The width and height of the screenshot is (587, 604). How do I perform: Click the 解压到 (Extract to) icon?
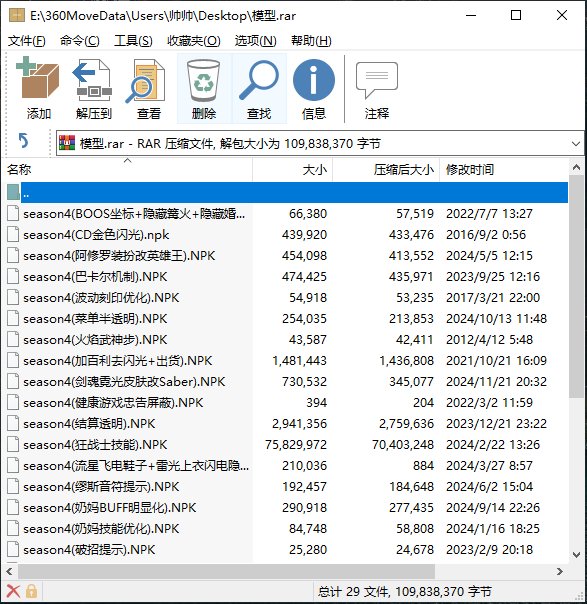[x=93, y=80]
